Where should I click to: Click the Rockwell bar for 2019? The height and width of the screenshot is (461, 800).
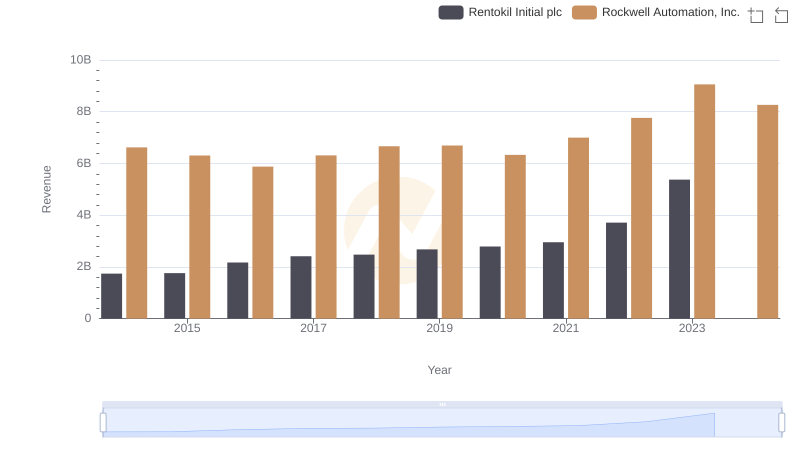(x=452, y=232)
